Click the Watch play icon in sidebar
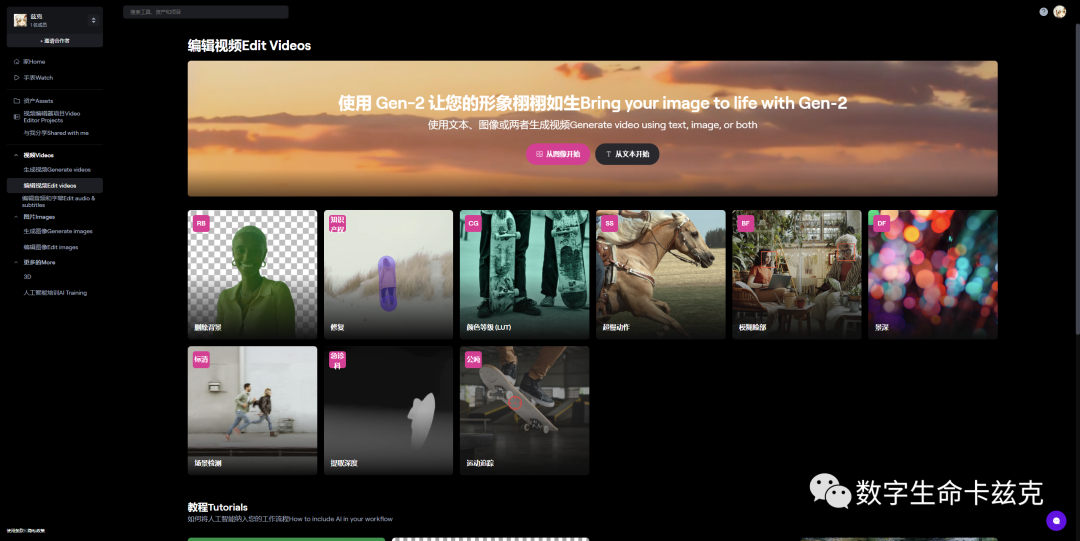 [16, 77]
